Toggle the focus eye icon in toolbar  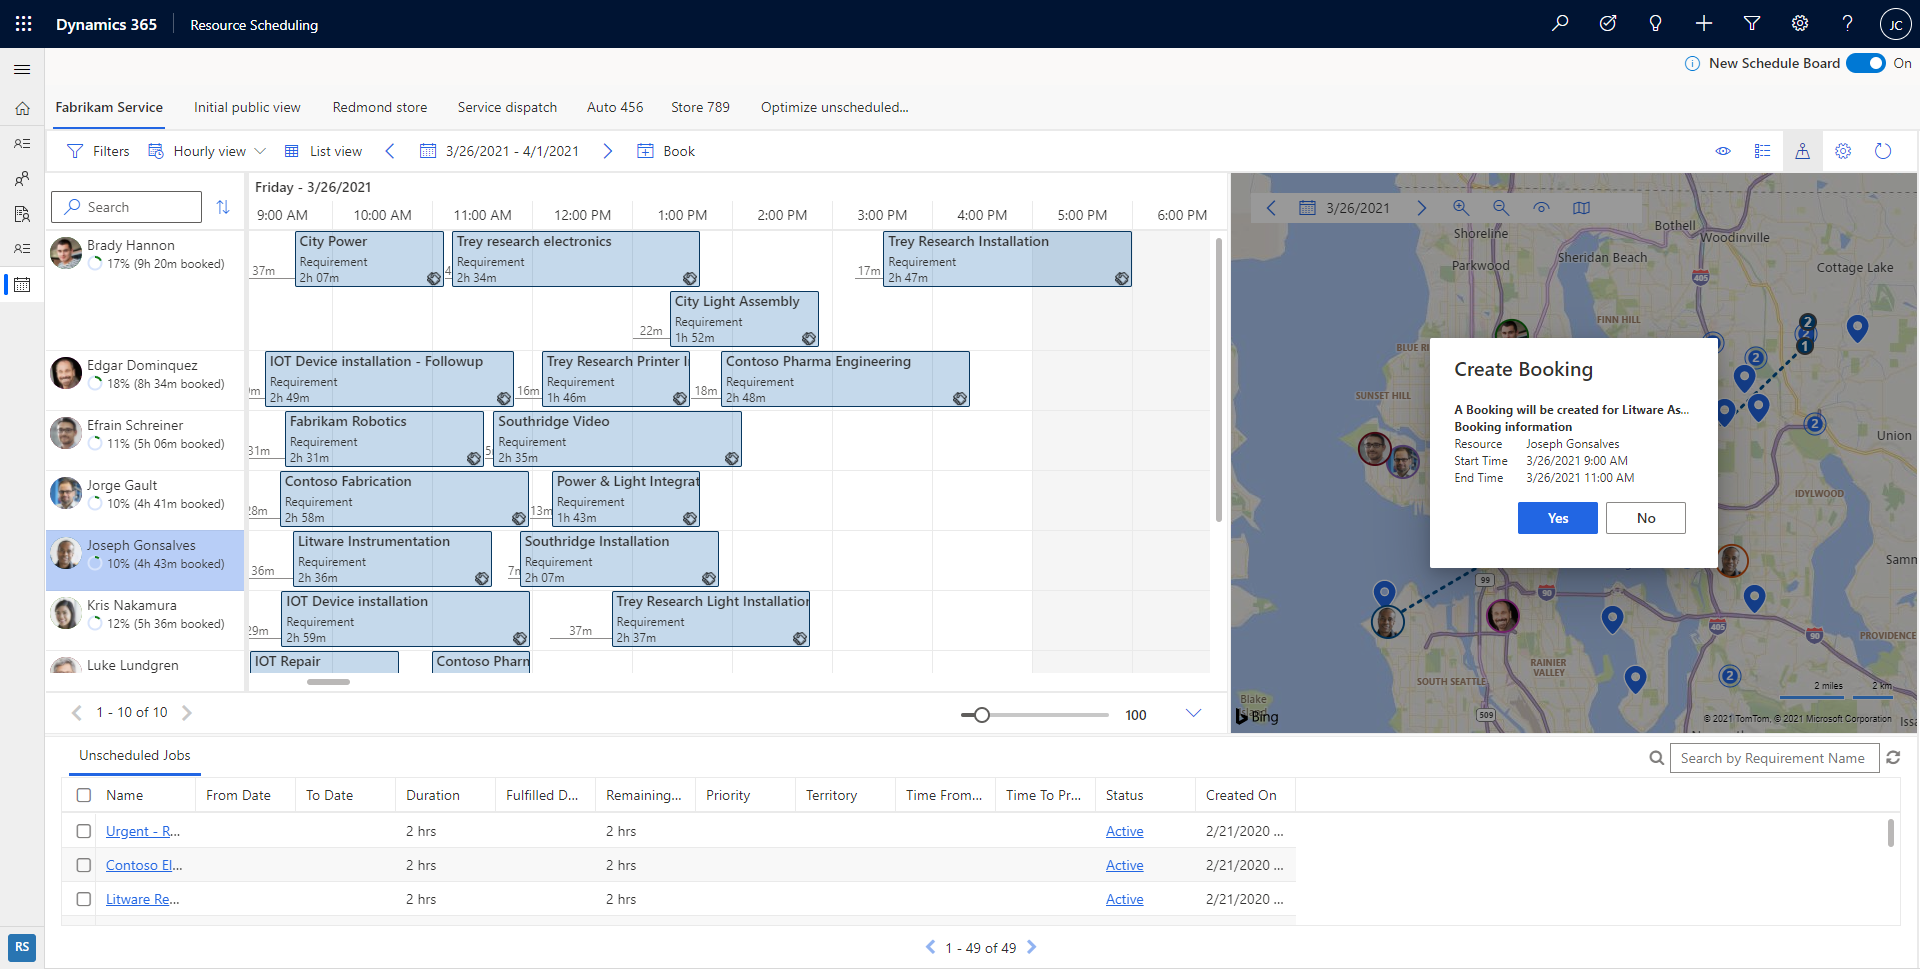click(x=1723, y=151)
